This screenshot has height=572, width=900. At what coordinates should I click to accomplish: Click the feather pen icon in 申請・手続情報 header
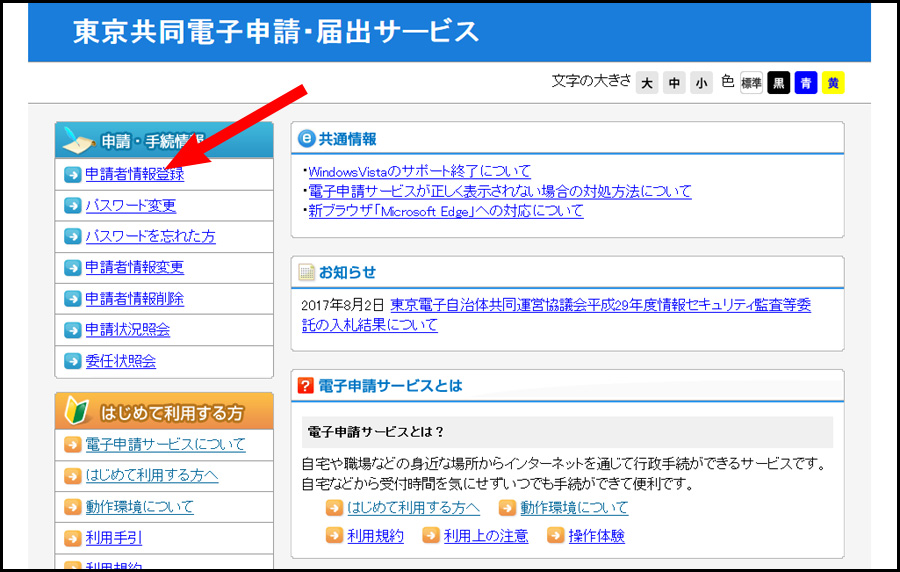79,141
